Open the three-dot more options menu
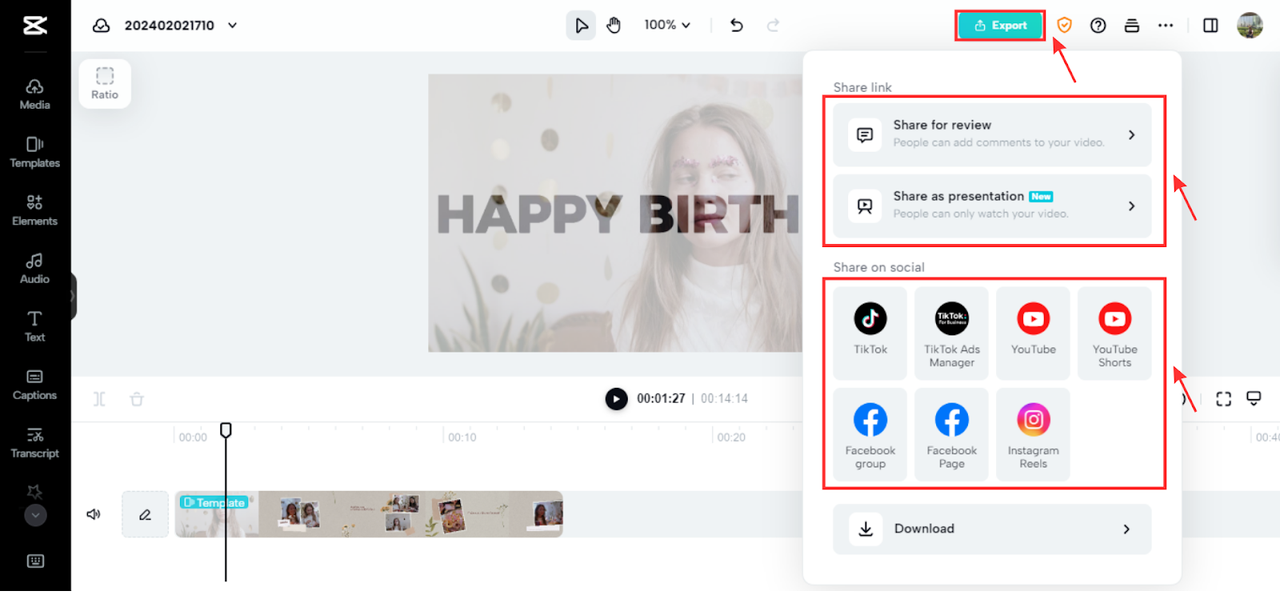 1166,25
